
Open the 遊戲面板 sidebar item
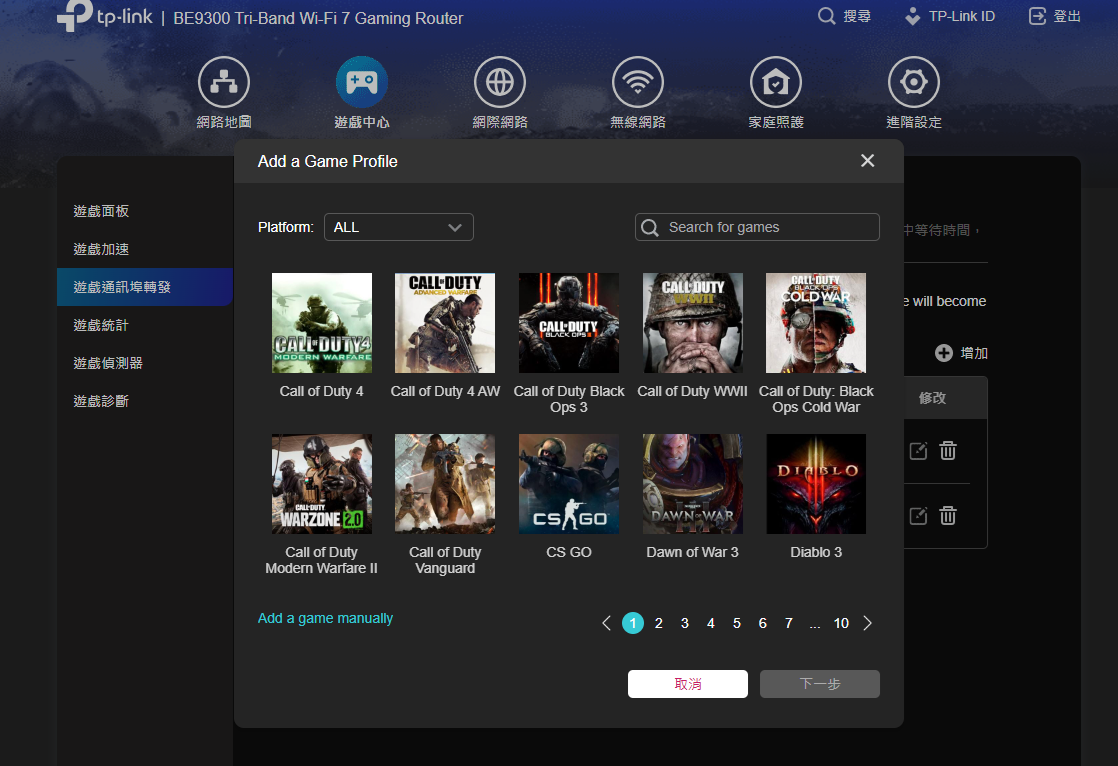[101, 211]
